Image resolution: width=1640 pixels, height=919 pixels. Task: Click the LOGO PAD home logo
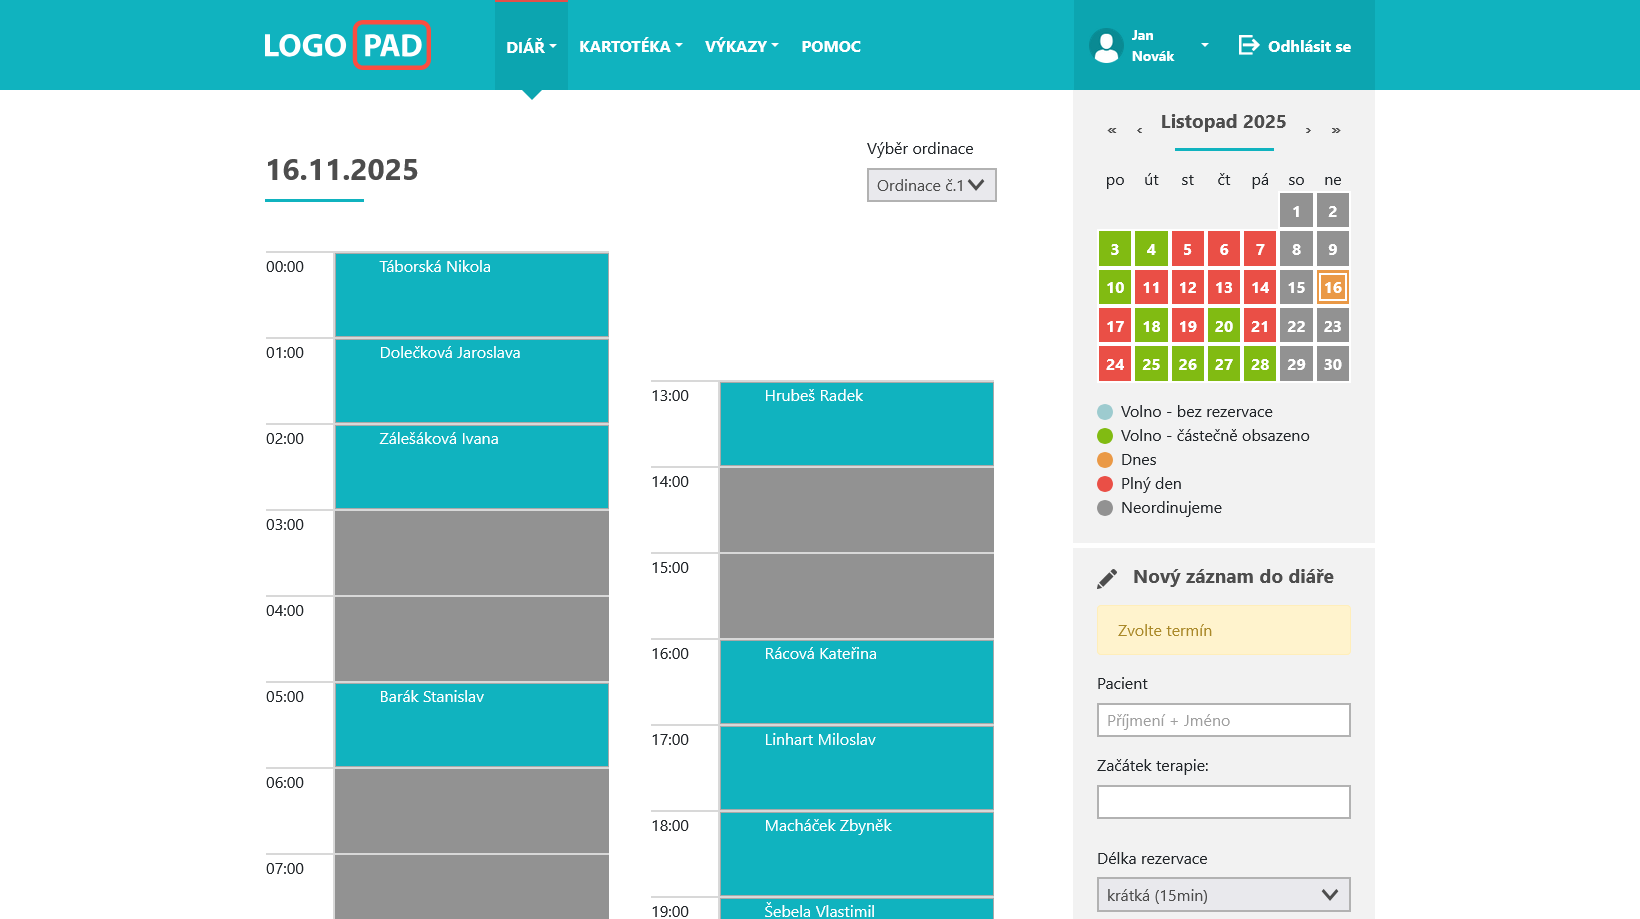point(346,45)
